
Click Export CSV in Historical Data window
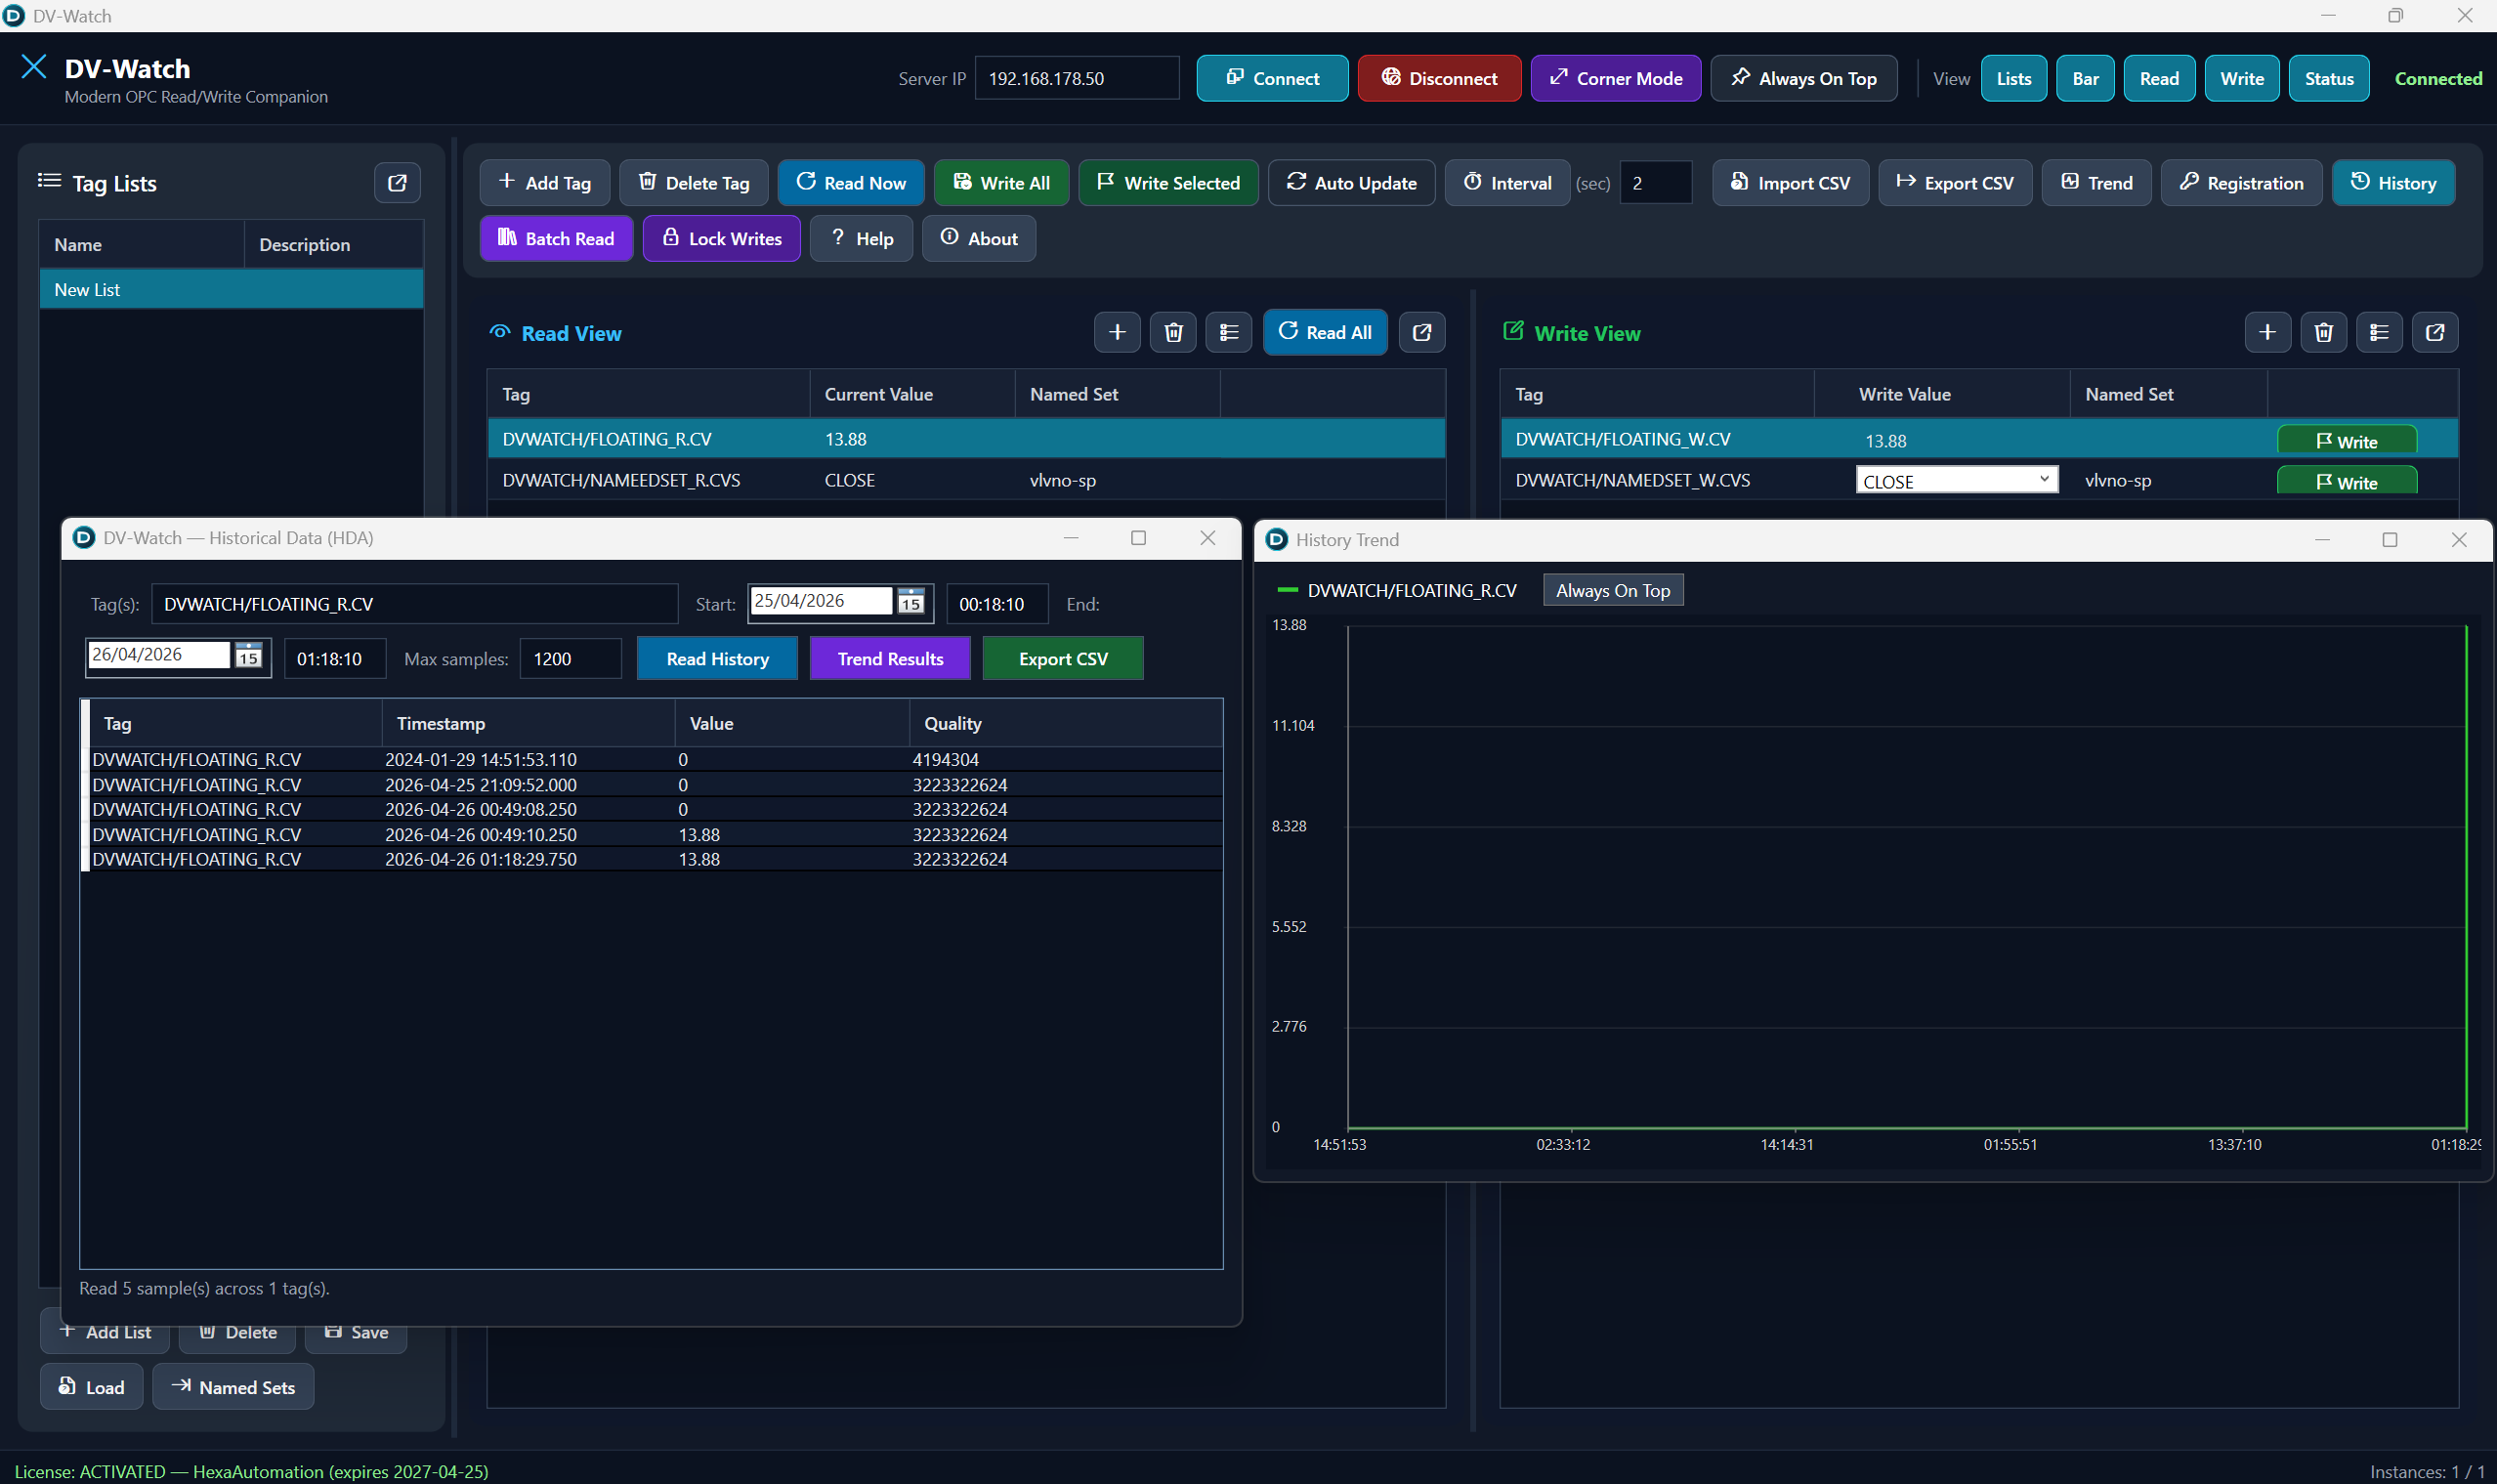click(x=1063, y=659)
